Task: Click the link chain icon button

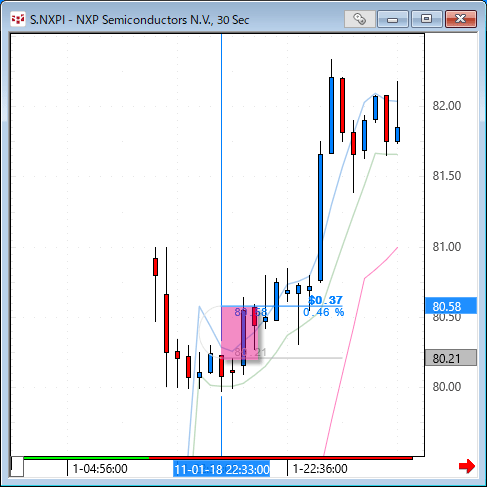Action: click(x=359, y=19)
